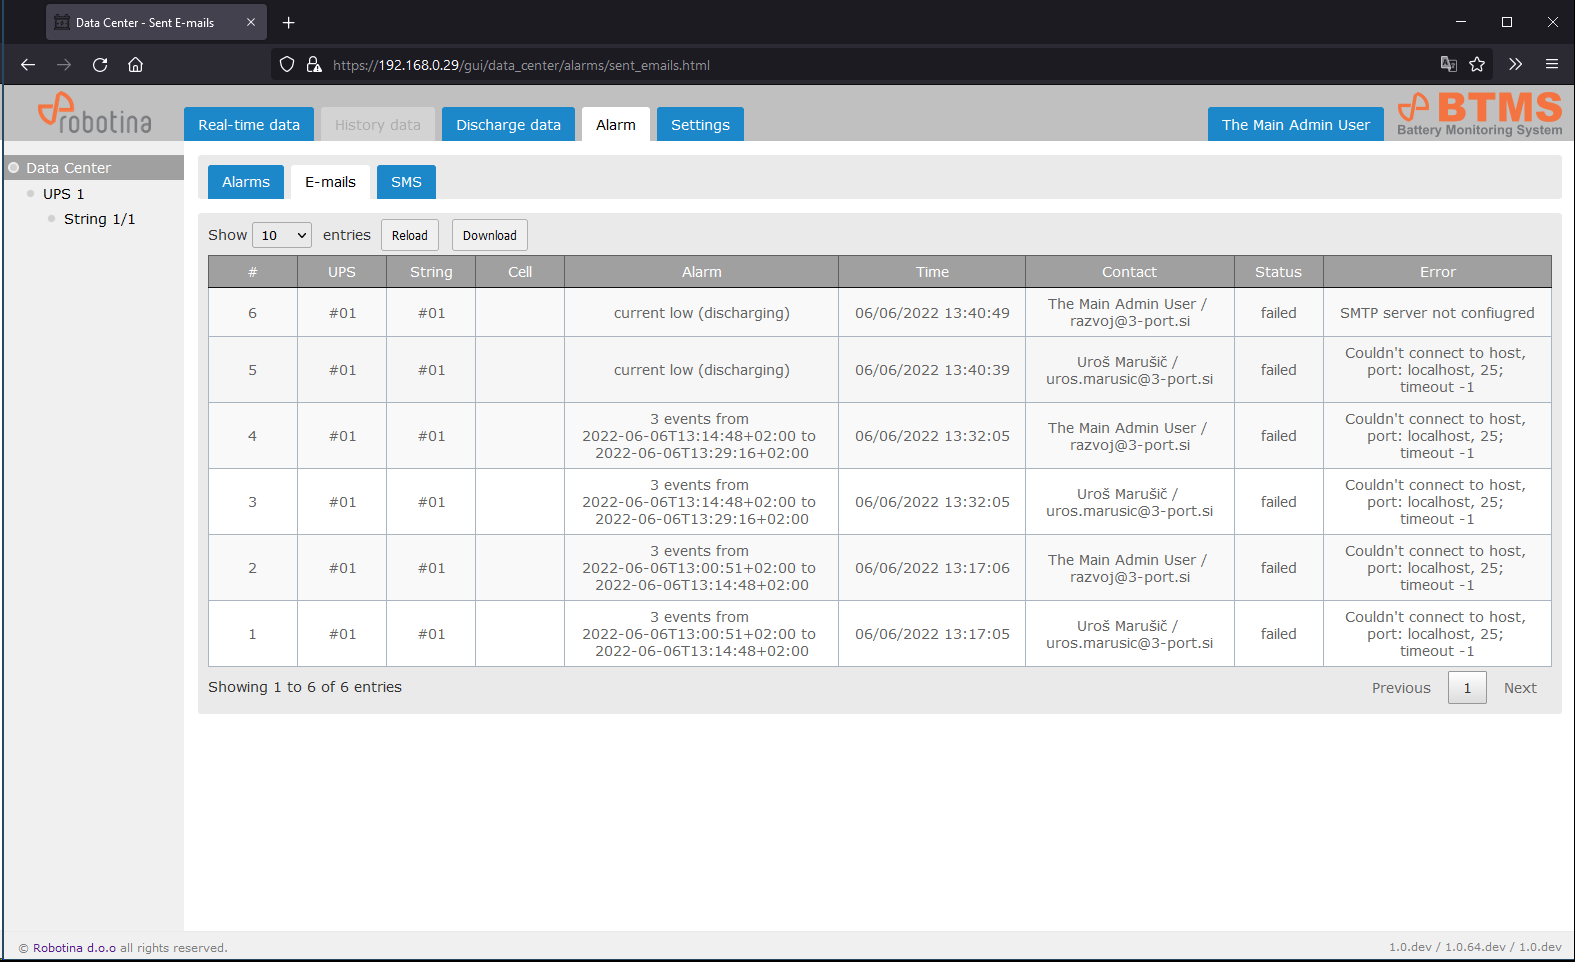This screenshot has height=962, width=1575.
Task: Select String 1/1 in the tree
Action: click(99, 219)
